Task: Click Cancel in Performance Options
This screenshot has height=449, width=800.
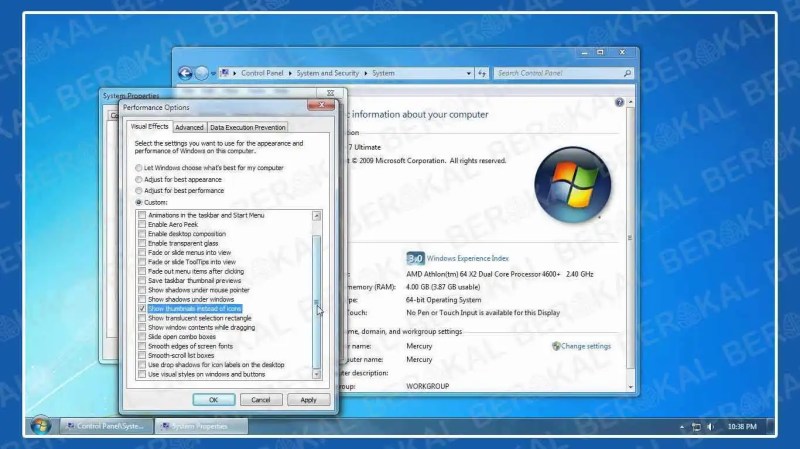Action: point(261,400)
